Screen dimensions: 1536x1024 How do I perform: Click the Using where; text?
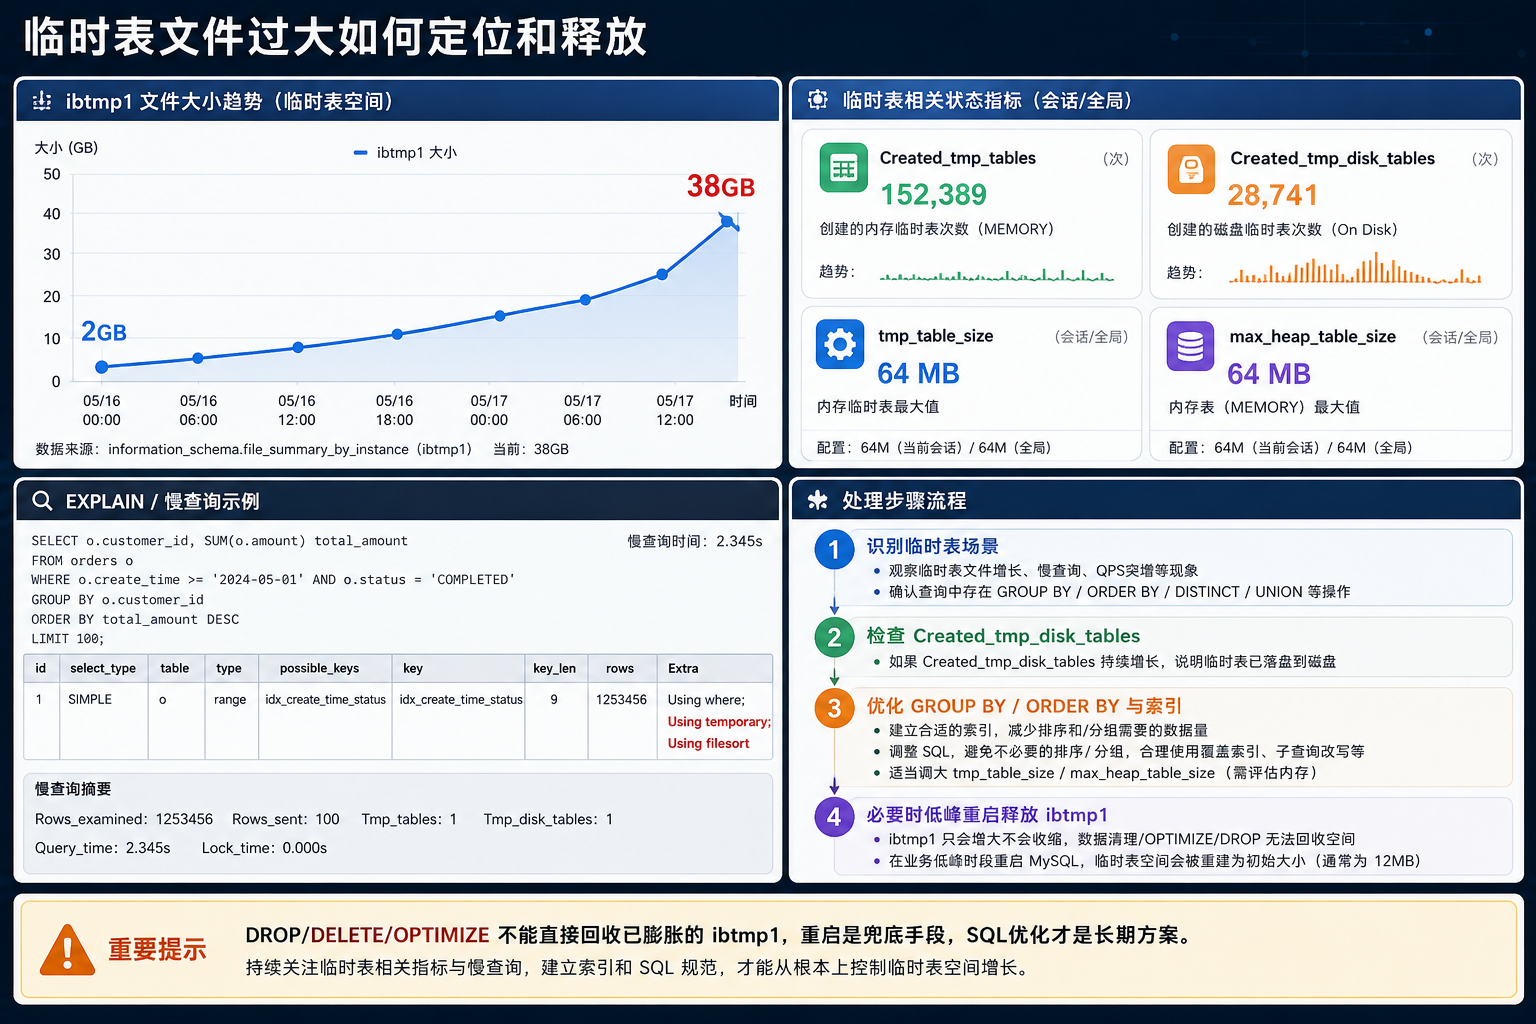coord(706,699)
